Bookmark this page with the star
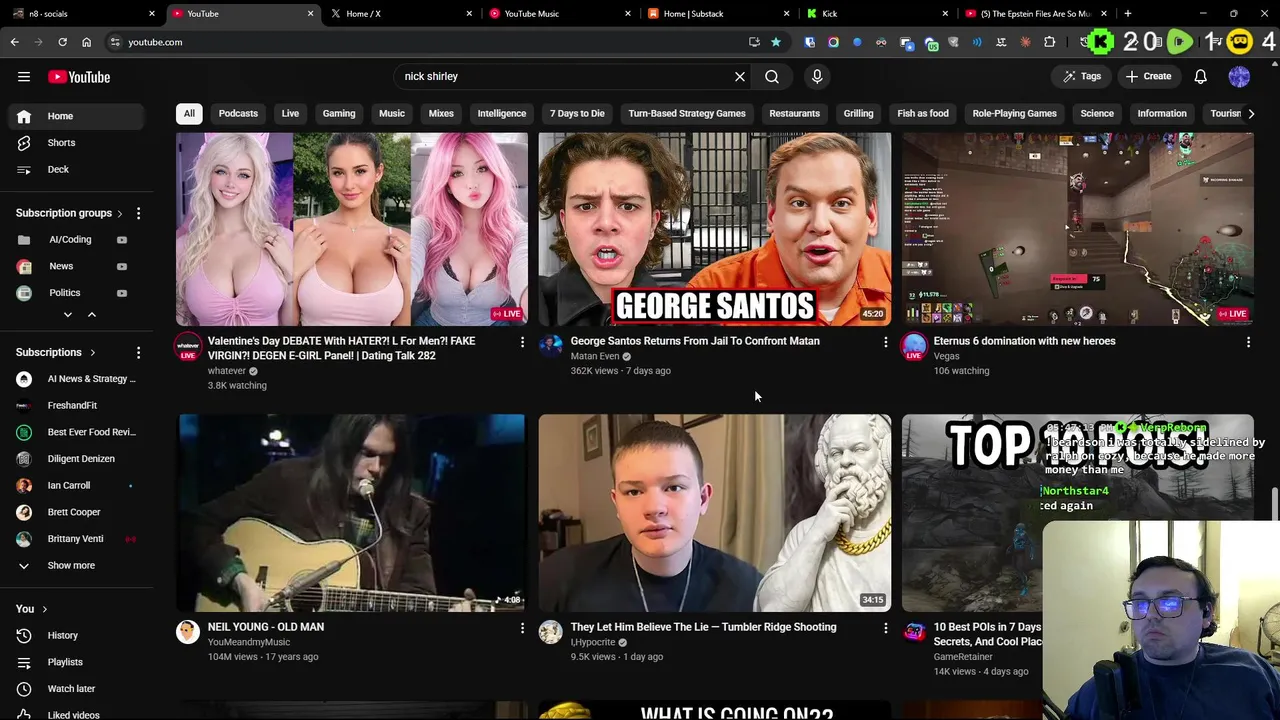The width and height of the screenshot is (1280, 720). click(775, 42)
